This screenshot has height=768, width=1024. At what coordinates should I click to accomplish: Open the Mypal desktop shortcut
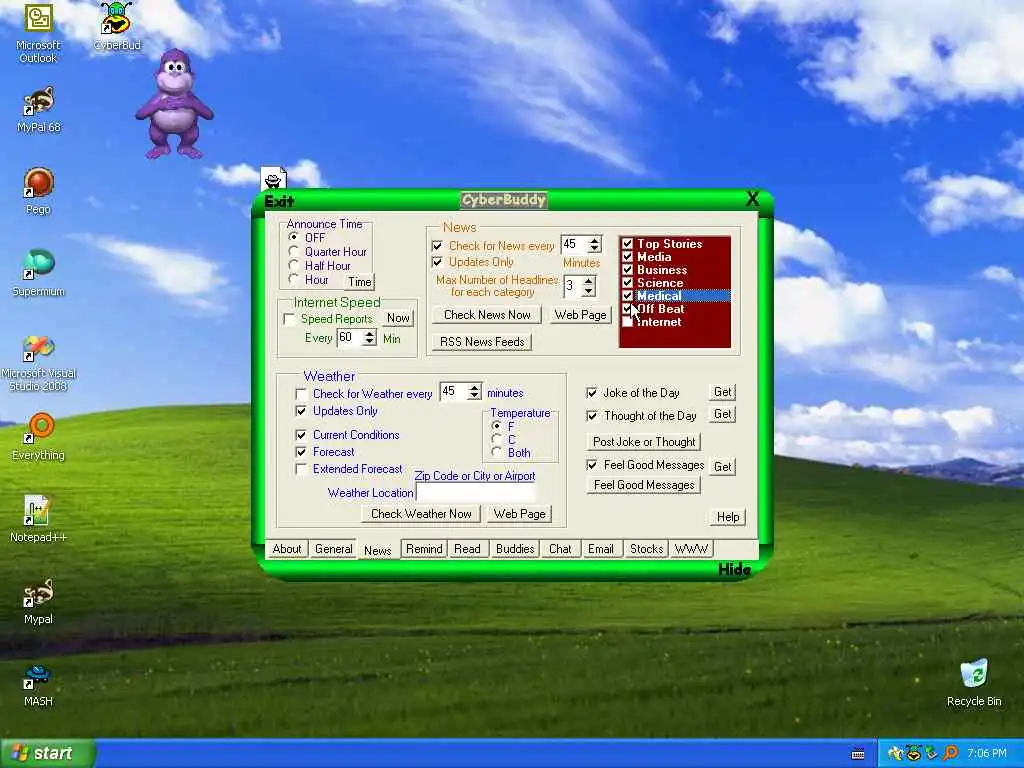point(38,601)
